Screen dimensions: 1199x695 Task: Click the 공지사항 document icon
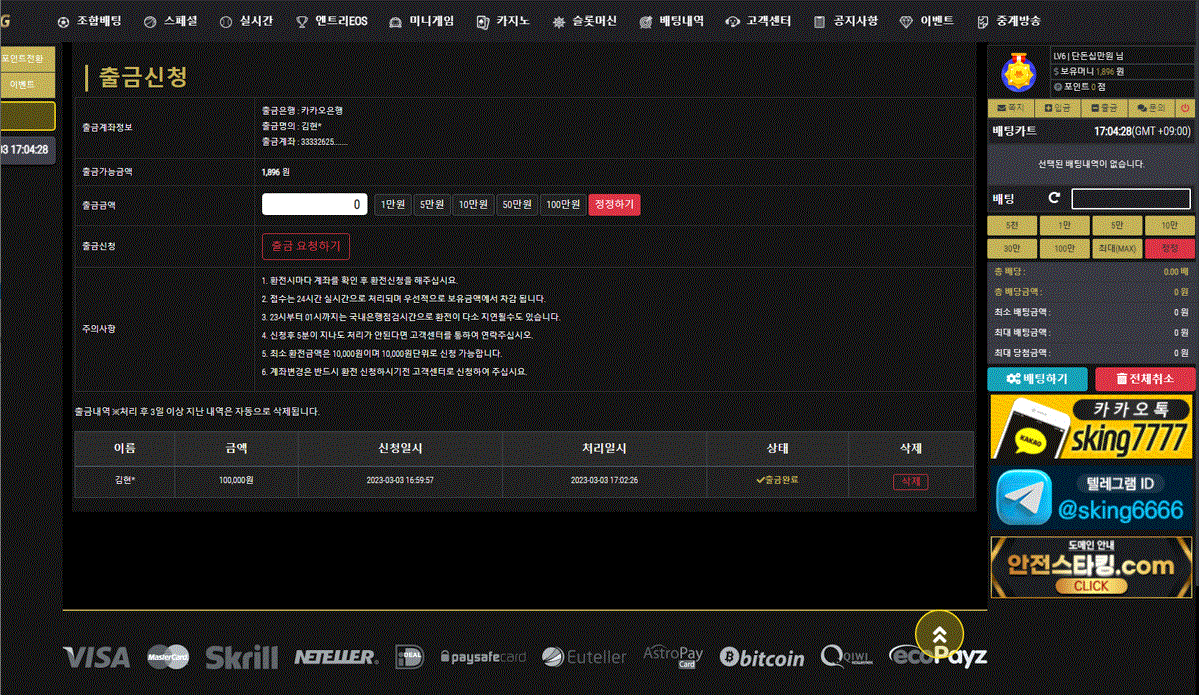click(820, 20)
